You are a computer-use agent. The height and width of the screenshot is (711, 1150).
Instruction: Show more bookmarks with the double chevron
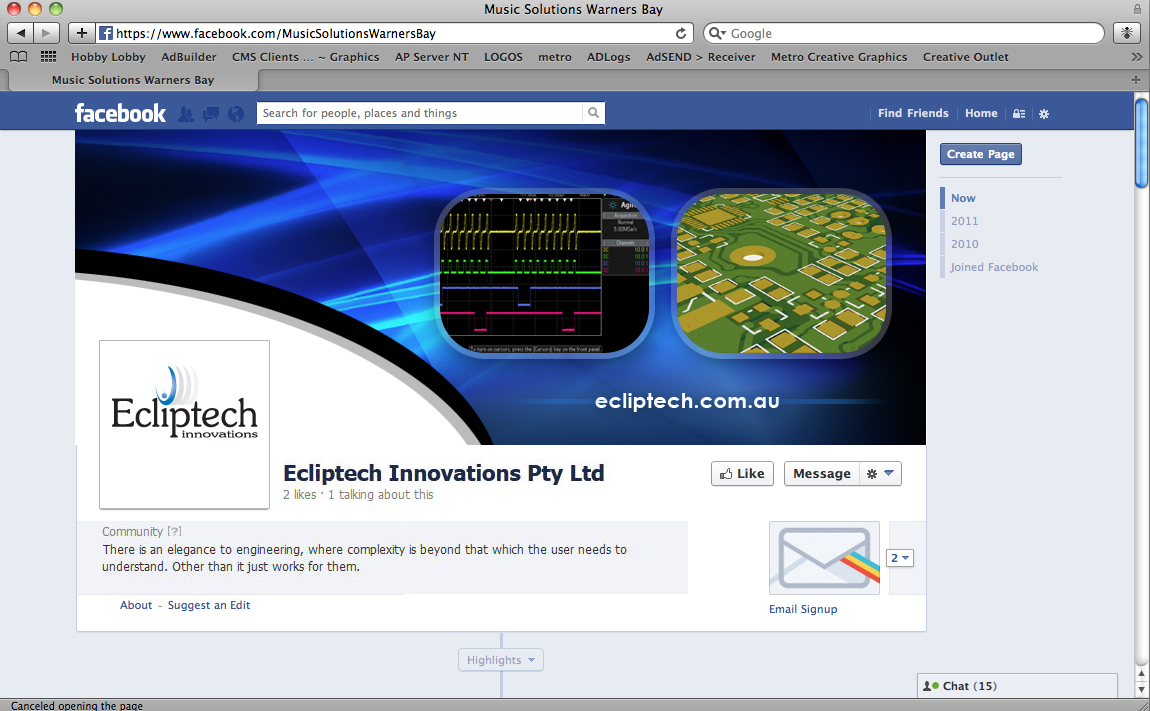[x=1136, y=56]
